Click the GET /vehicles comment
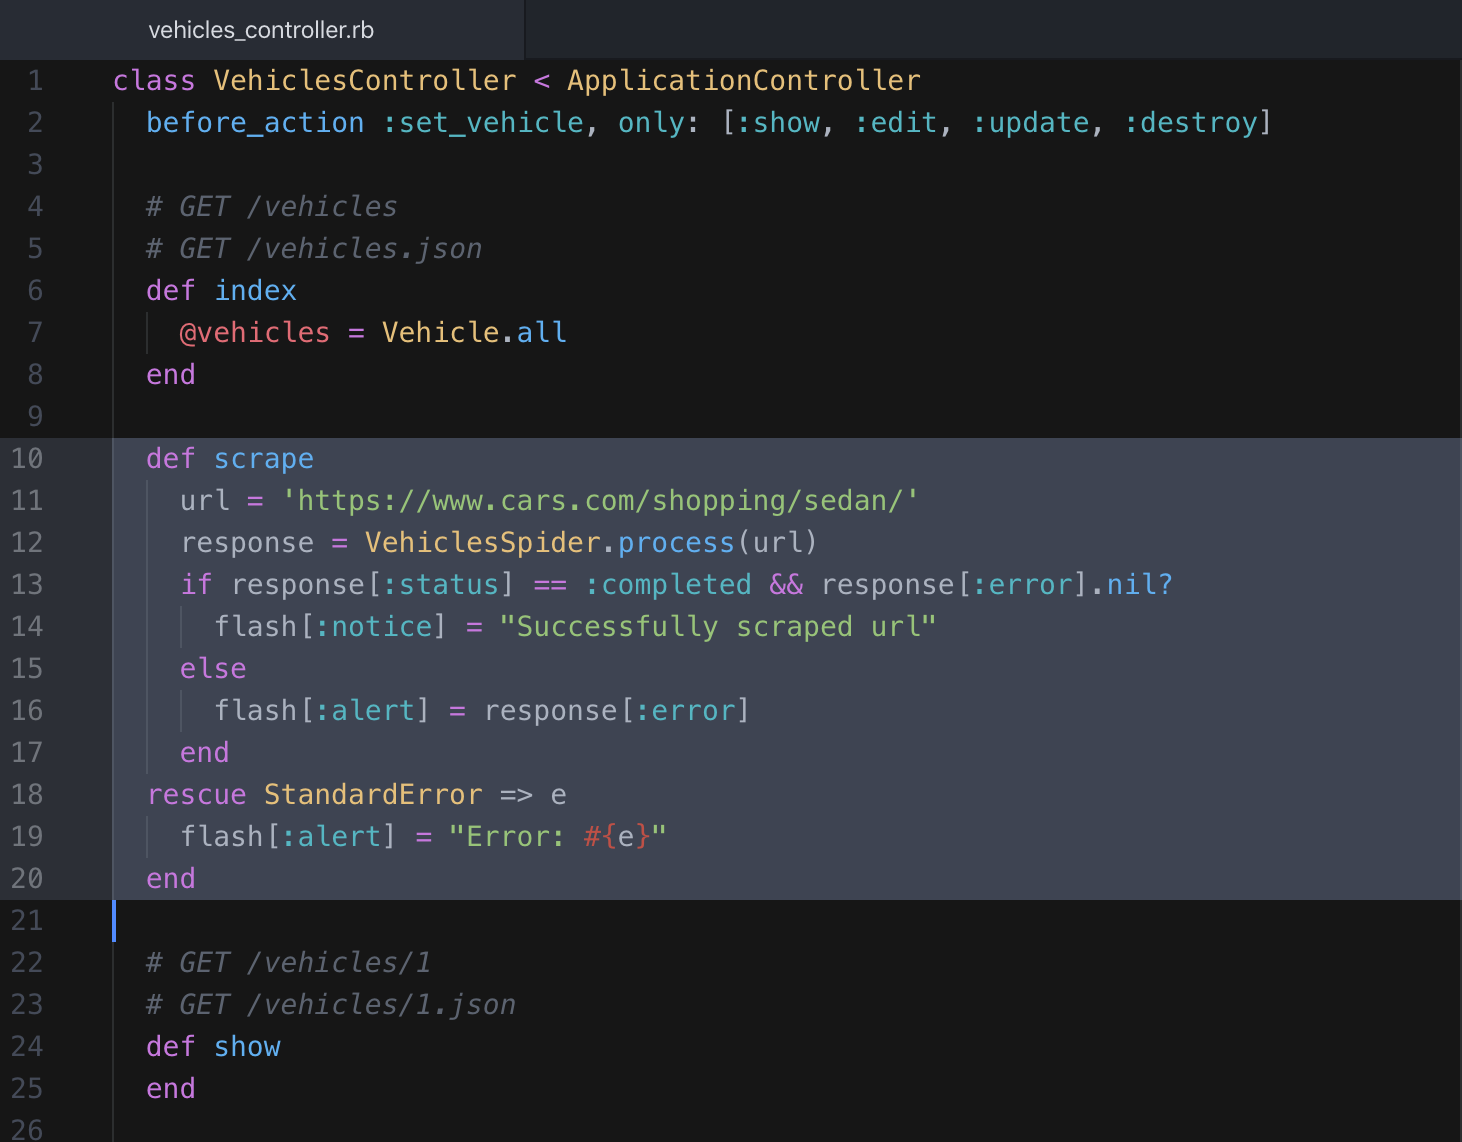Viewport: 1462px width, 1142px height. click(x=270, y=206)
